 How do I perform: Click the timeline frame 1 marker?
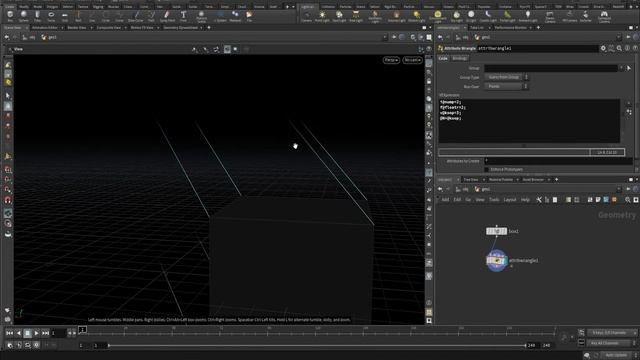82,329
